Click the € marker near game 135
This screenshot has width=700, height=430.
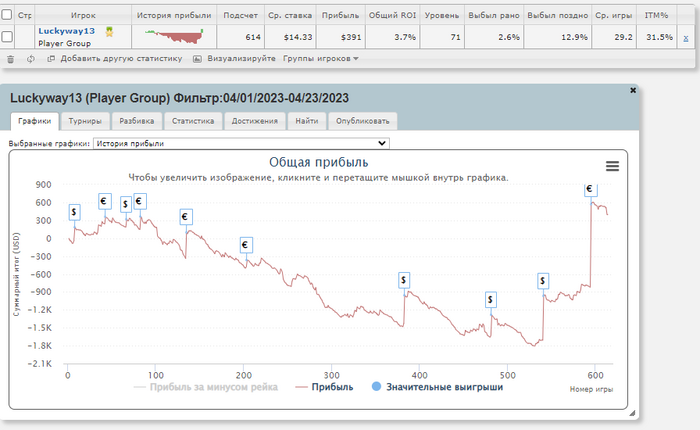[186, 217]
